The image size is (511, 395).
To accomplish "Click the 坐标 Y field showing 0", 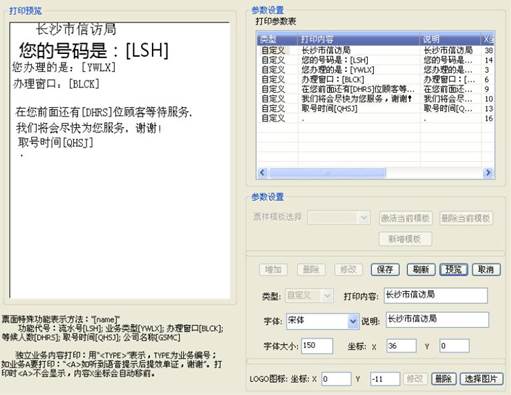I will click(x=454, y=346).
